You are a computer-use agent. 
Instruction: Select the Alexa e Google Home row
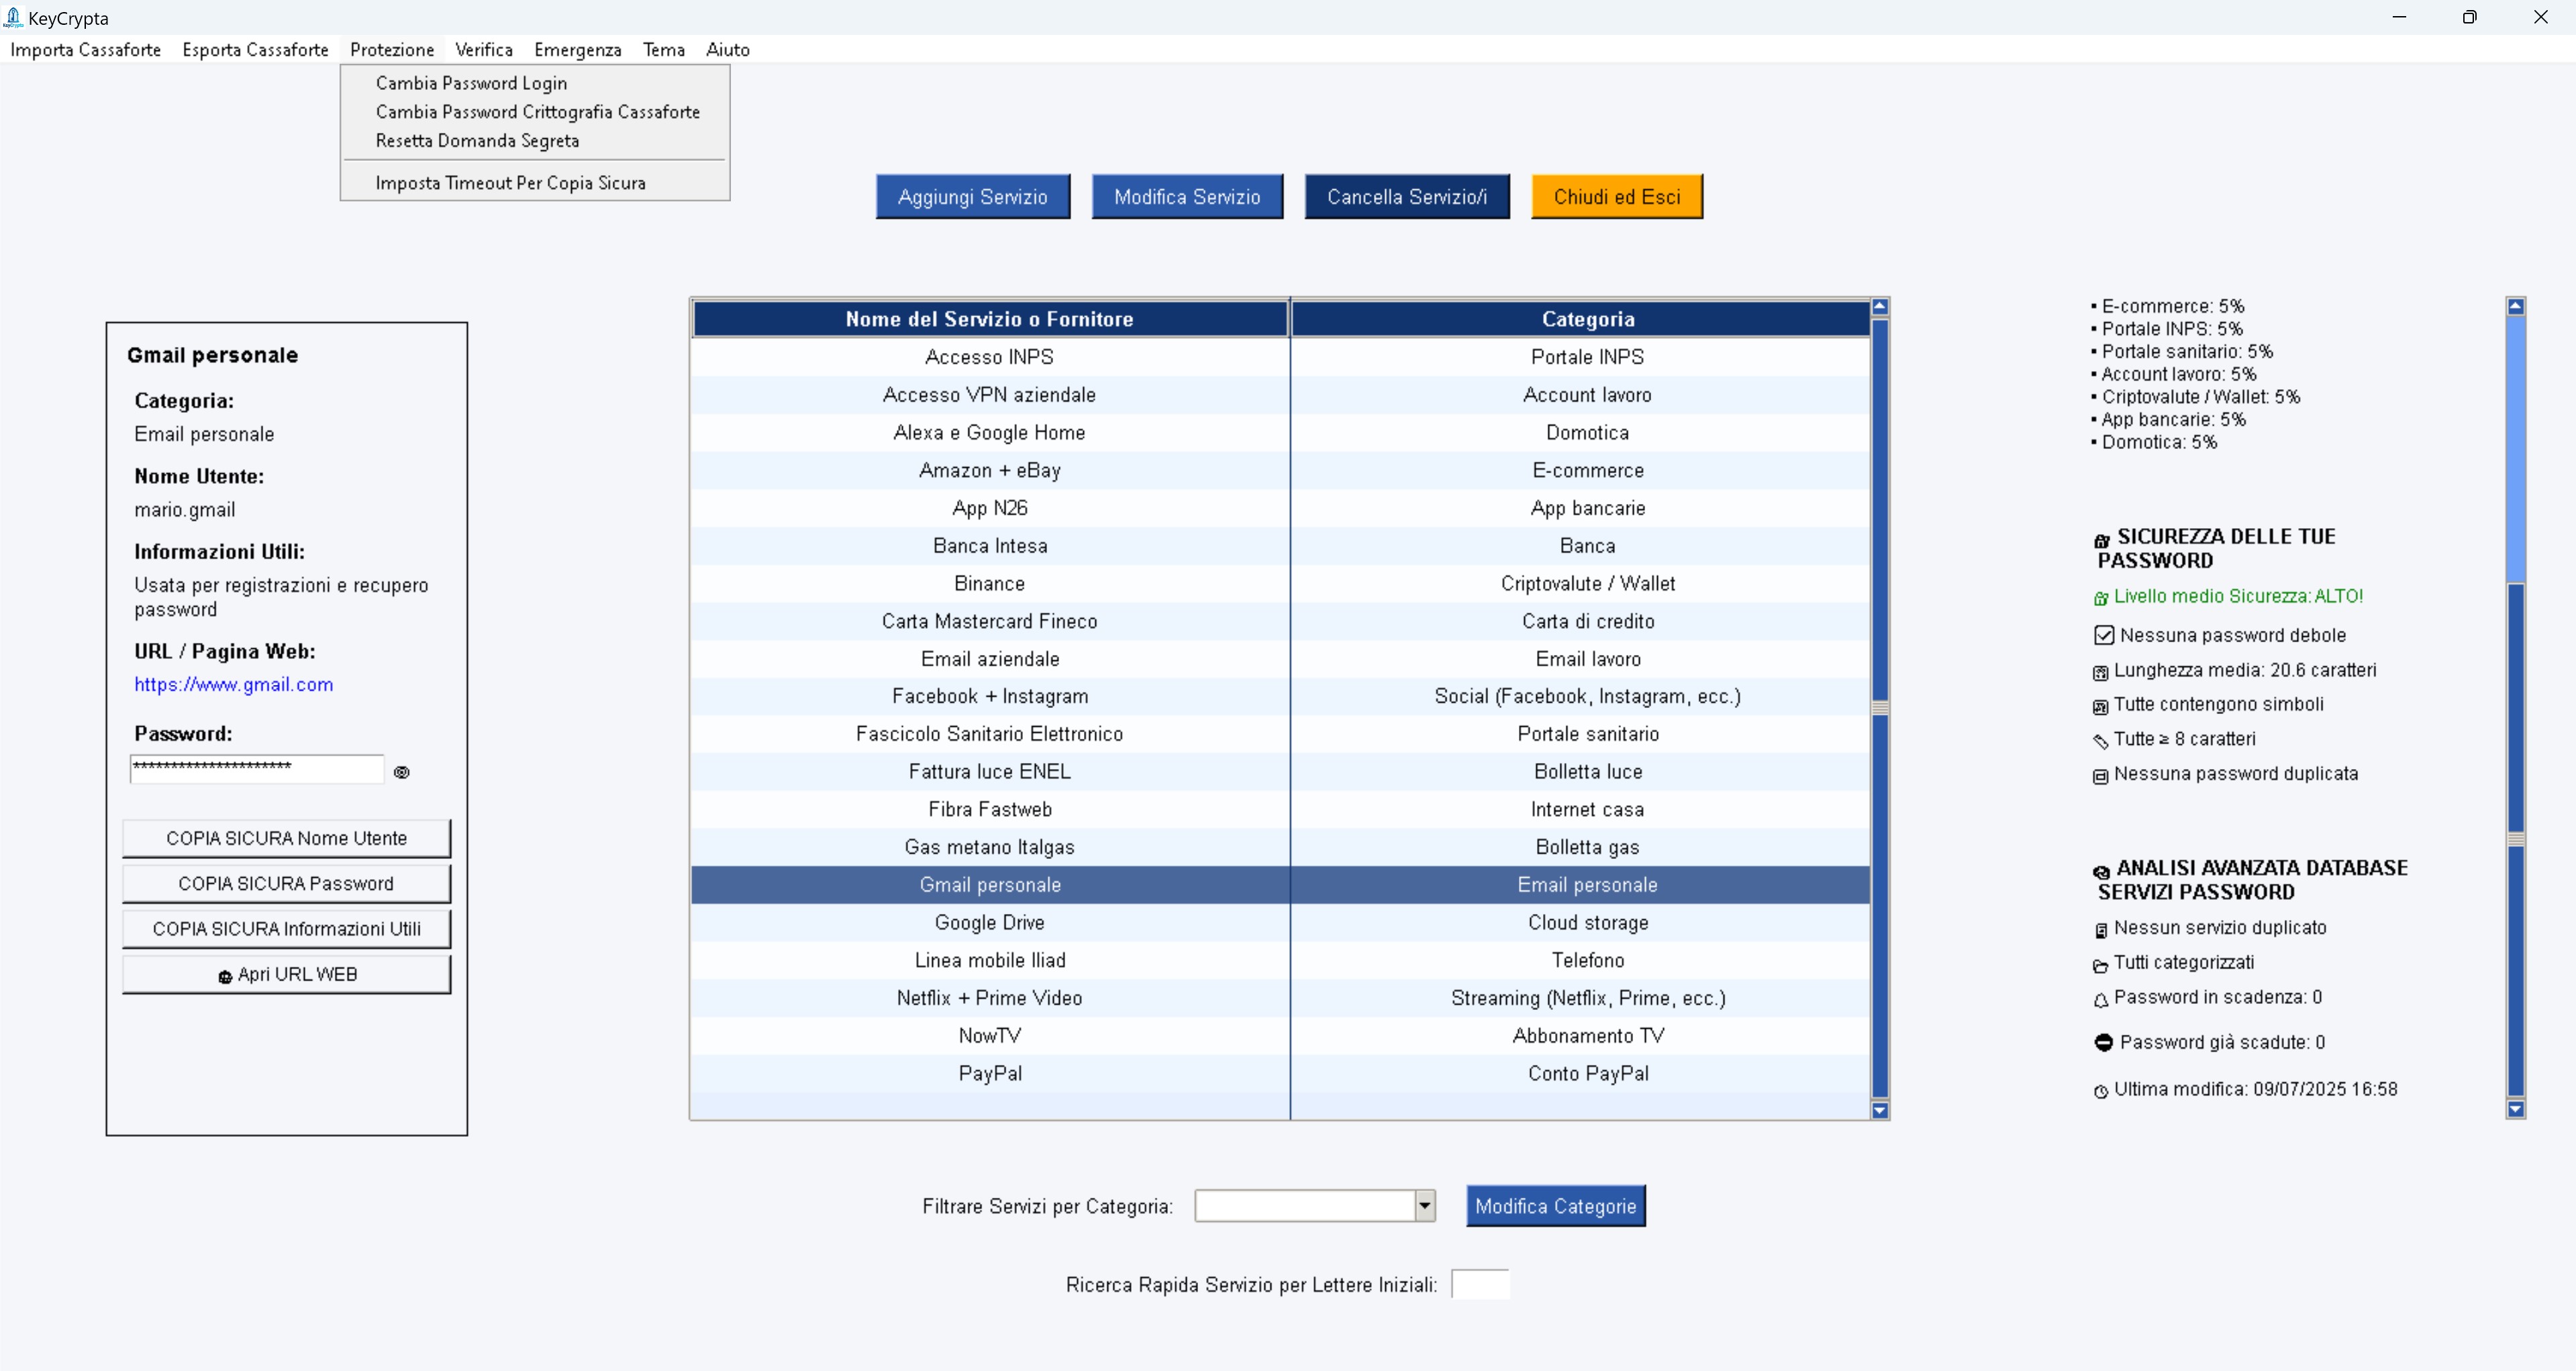(1280, 433)
